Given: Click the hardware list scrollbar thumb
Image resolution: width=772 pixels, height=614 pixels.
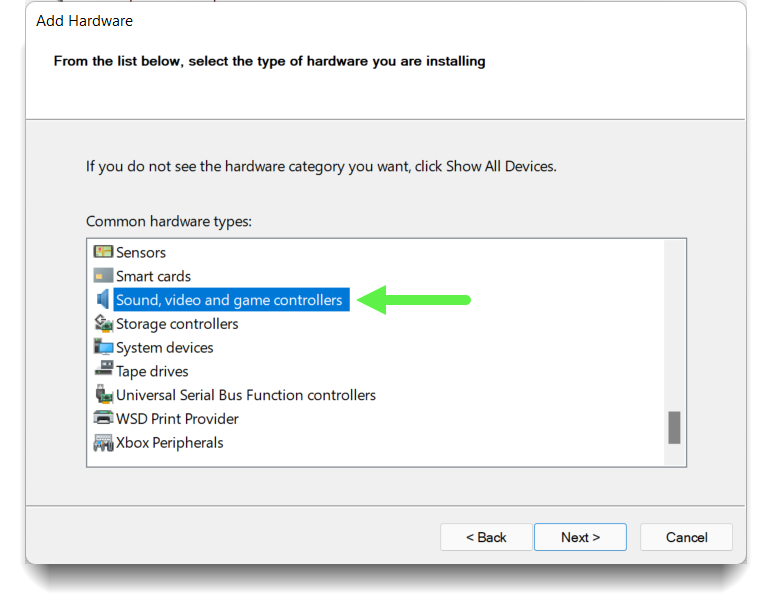Looking at the screenshot, I should (674, 428).
